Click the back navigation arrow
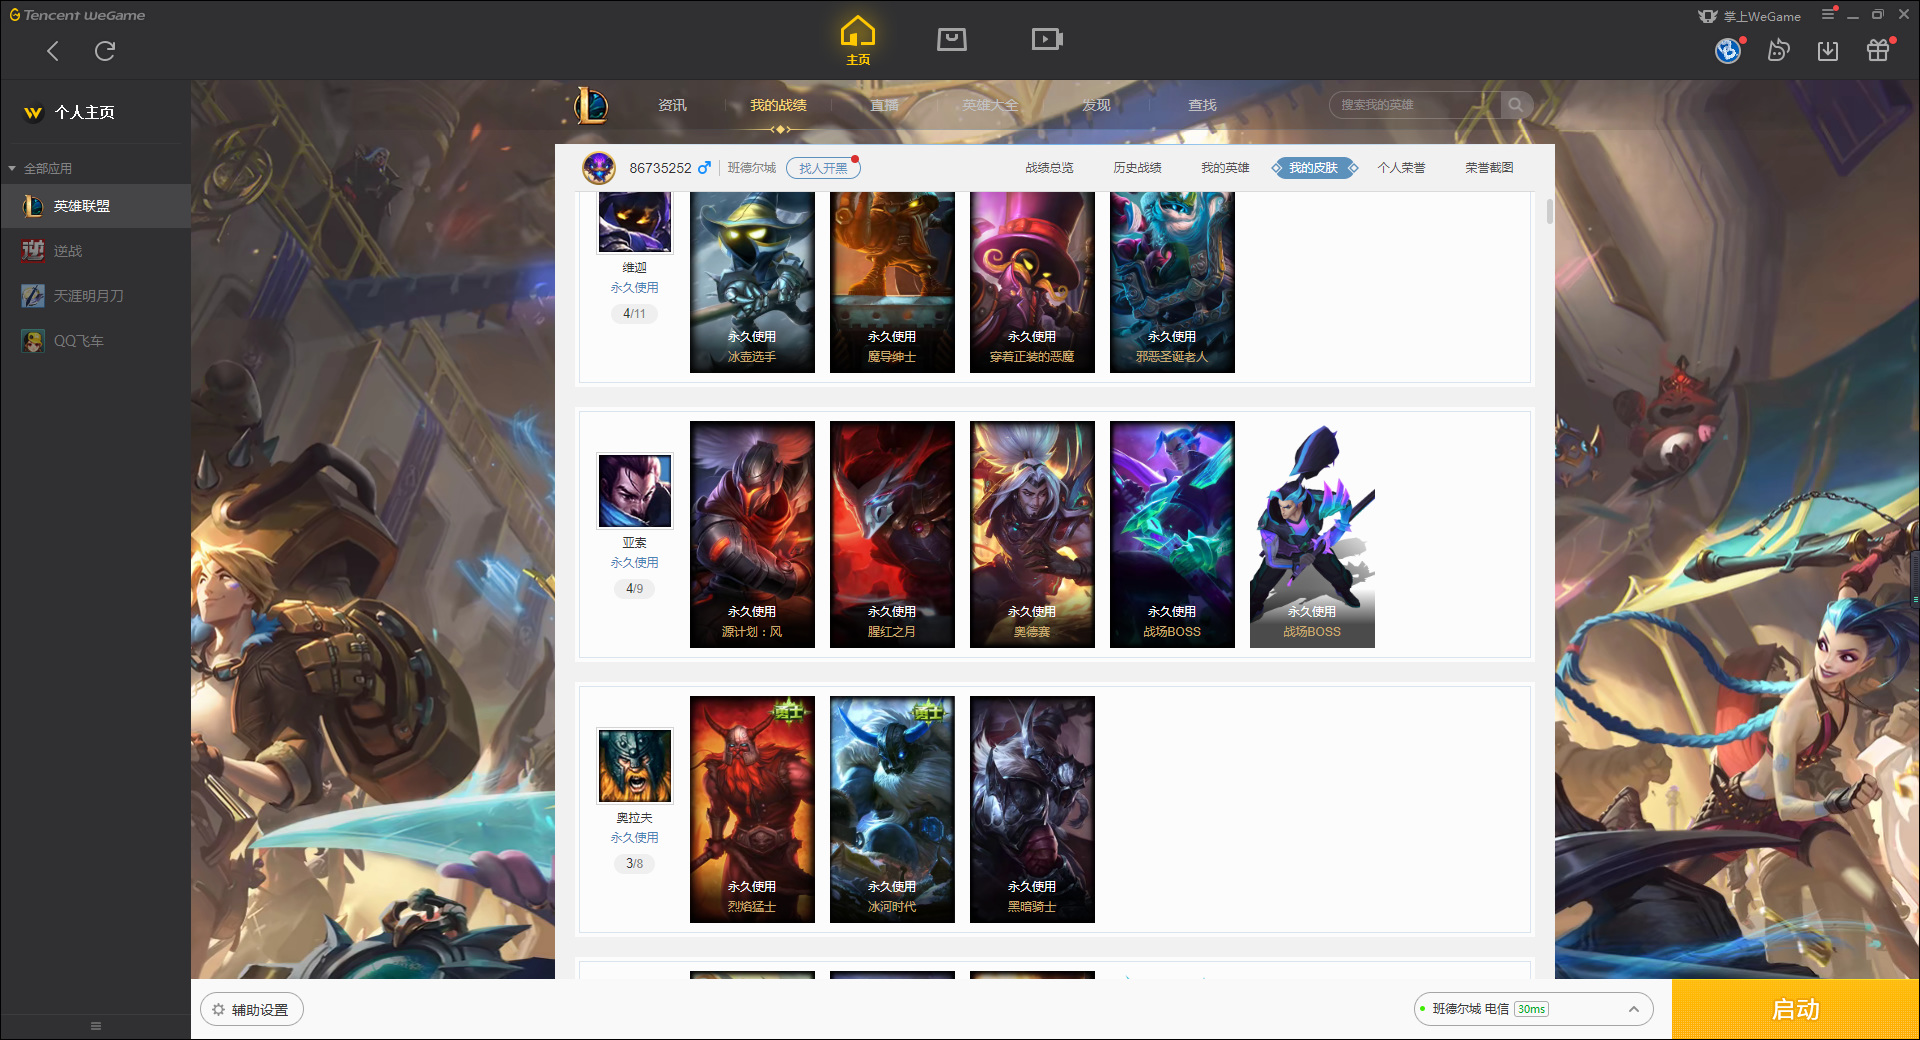Image resolution: width=1920 pixels, height=1040 pixels. coord(53,51)
